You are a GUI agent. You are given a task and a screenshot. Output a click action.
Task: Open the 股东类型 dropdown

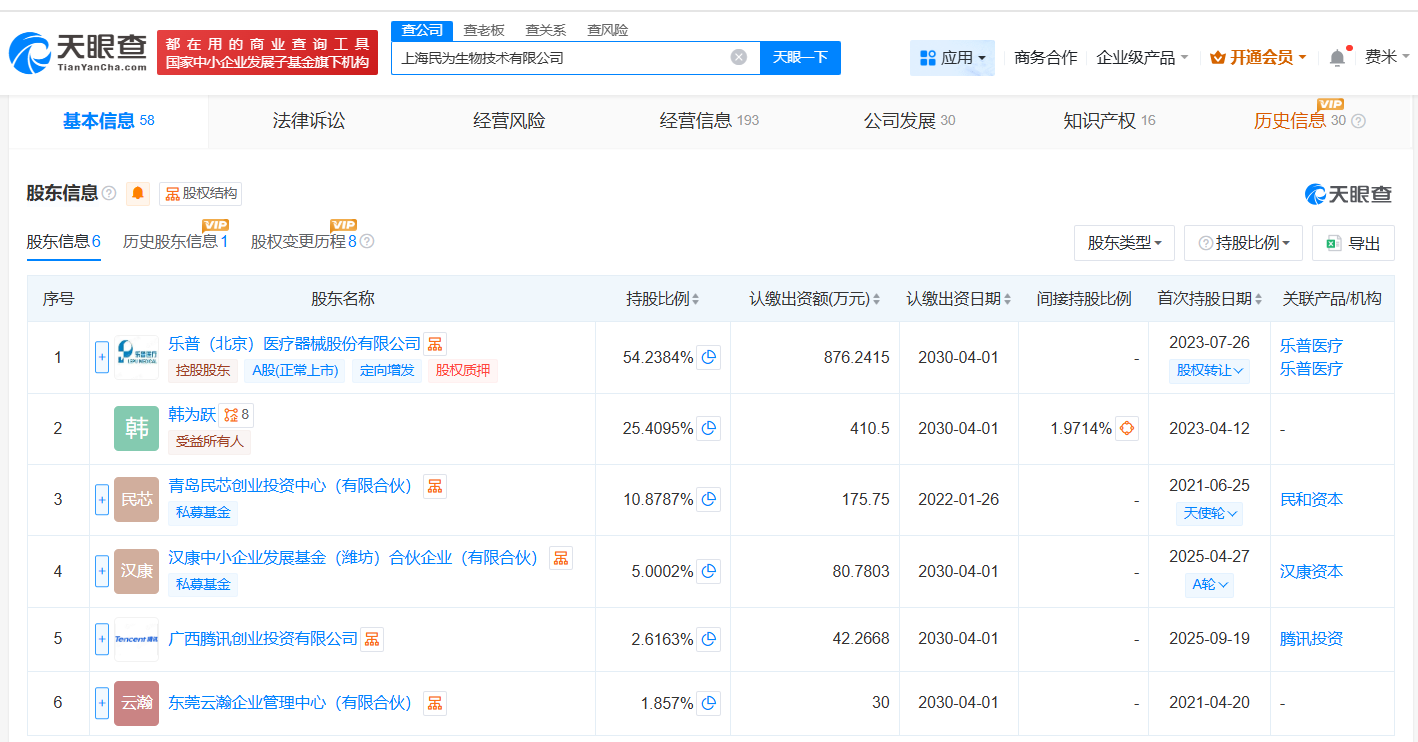[x=1124, y=242]
